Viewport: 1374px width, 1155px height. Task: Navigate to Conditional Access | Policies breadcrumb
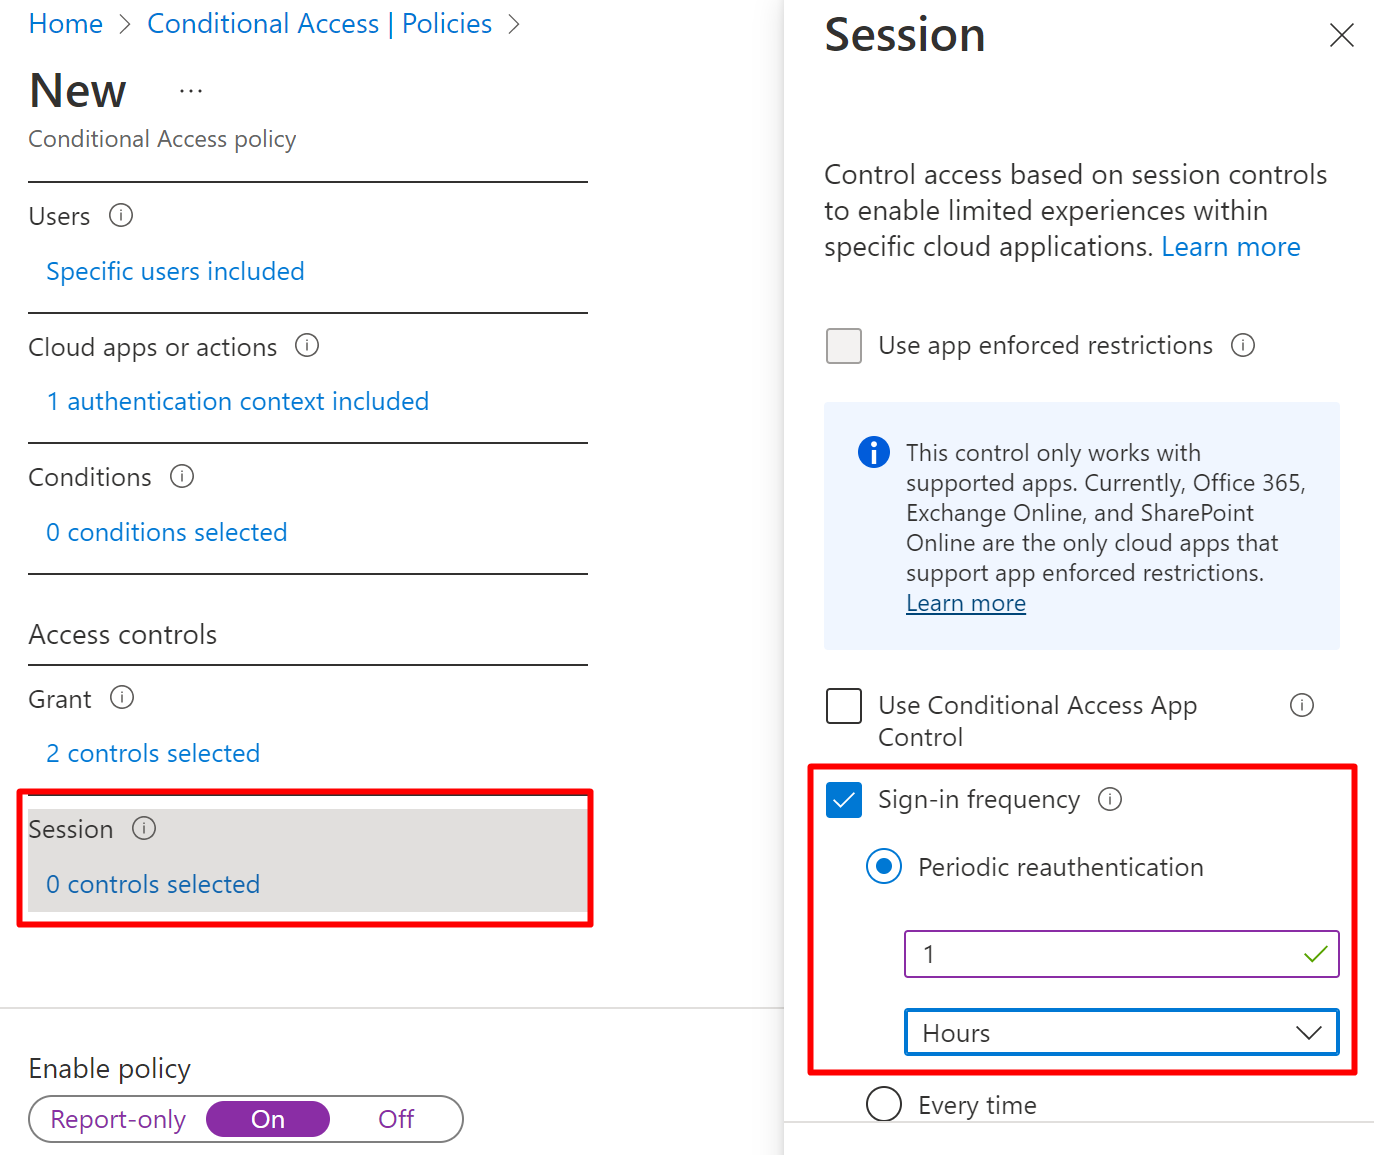tap(319, 24)
